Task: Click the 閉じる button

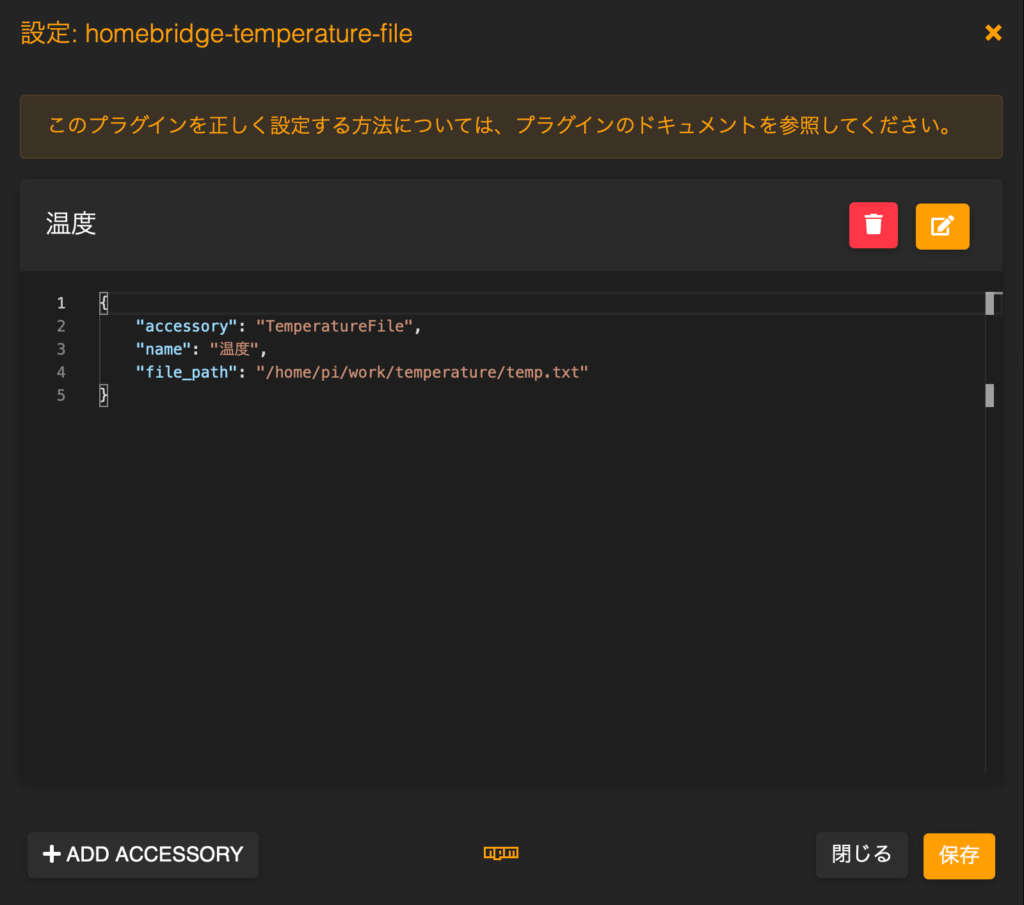Action: coord(861,855)
